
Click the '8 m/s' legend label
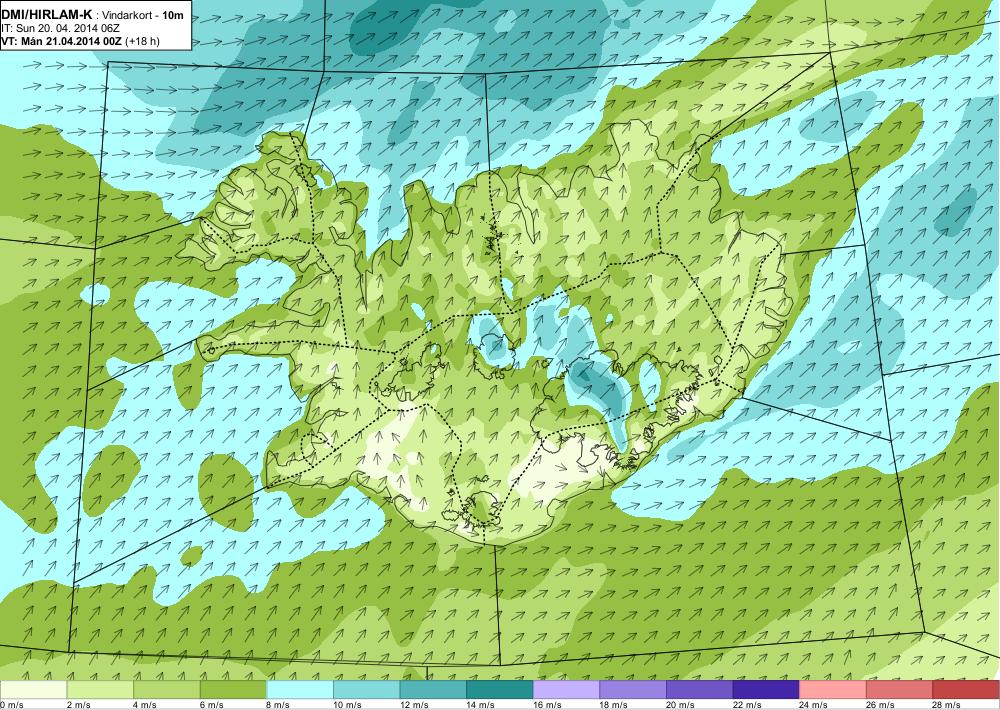(x=279, y=705)
